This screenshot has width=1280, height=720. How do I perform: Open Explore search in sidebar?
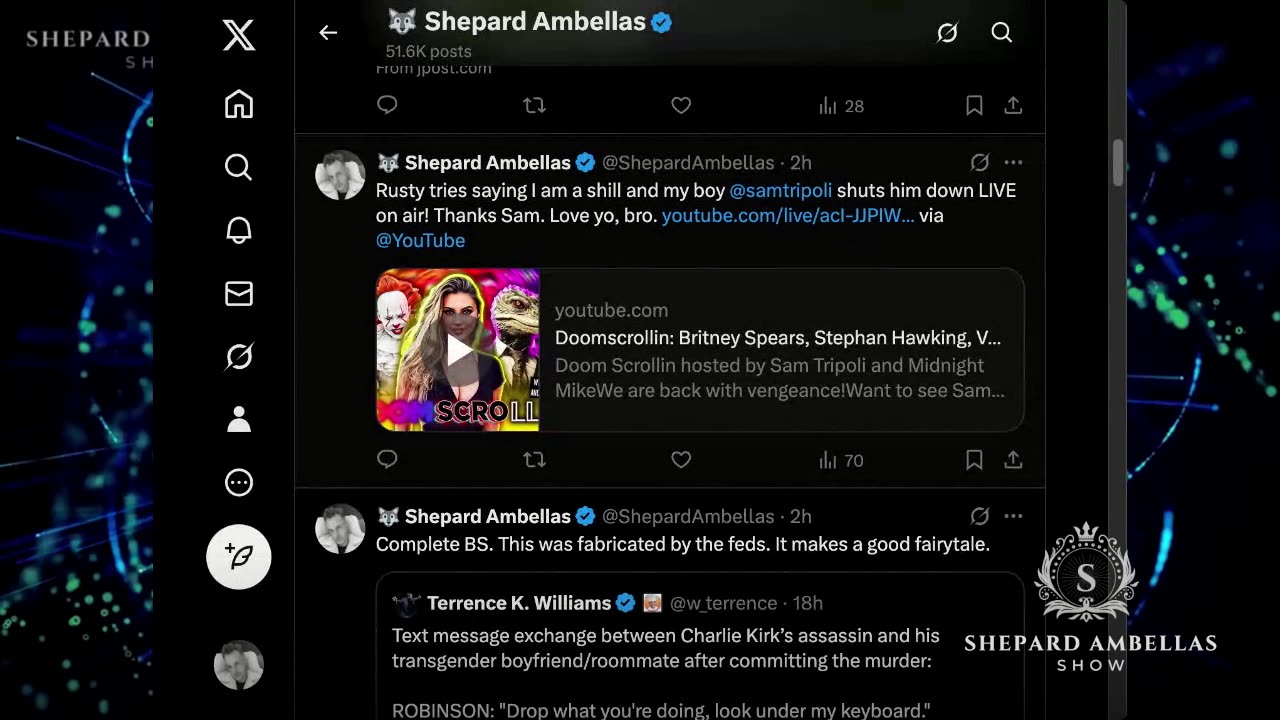(x=239, y=167)
